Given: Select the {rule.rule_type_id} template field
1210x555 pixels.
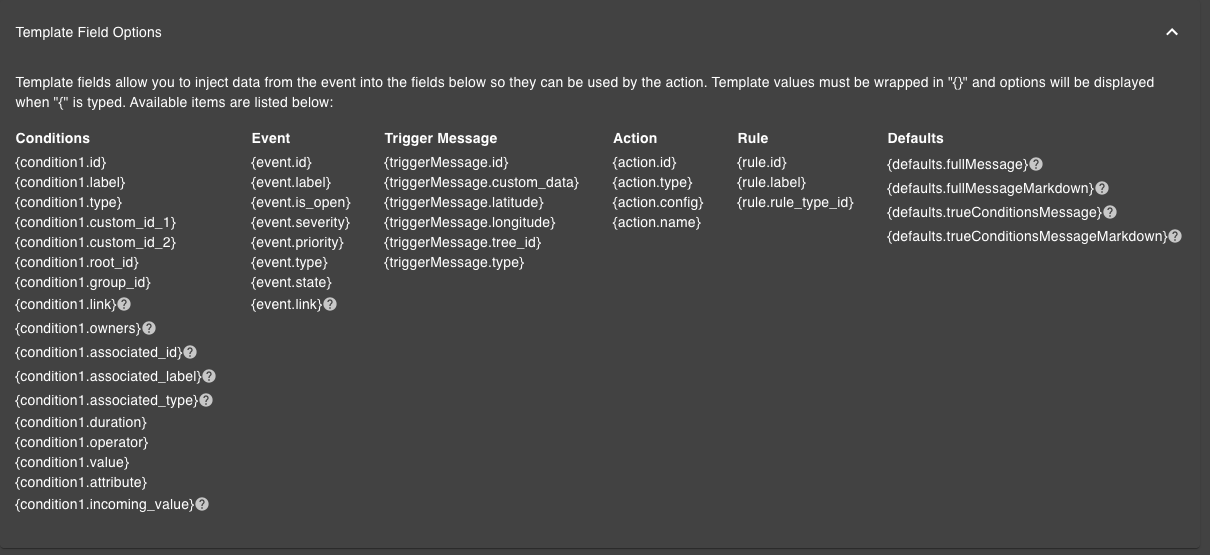Looking at the screenshot, I should [x=795, y=202].
